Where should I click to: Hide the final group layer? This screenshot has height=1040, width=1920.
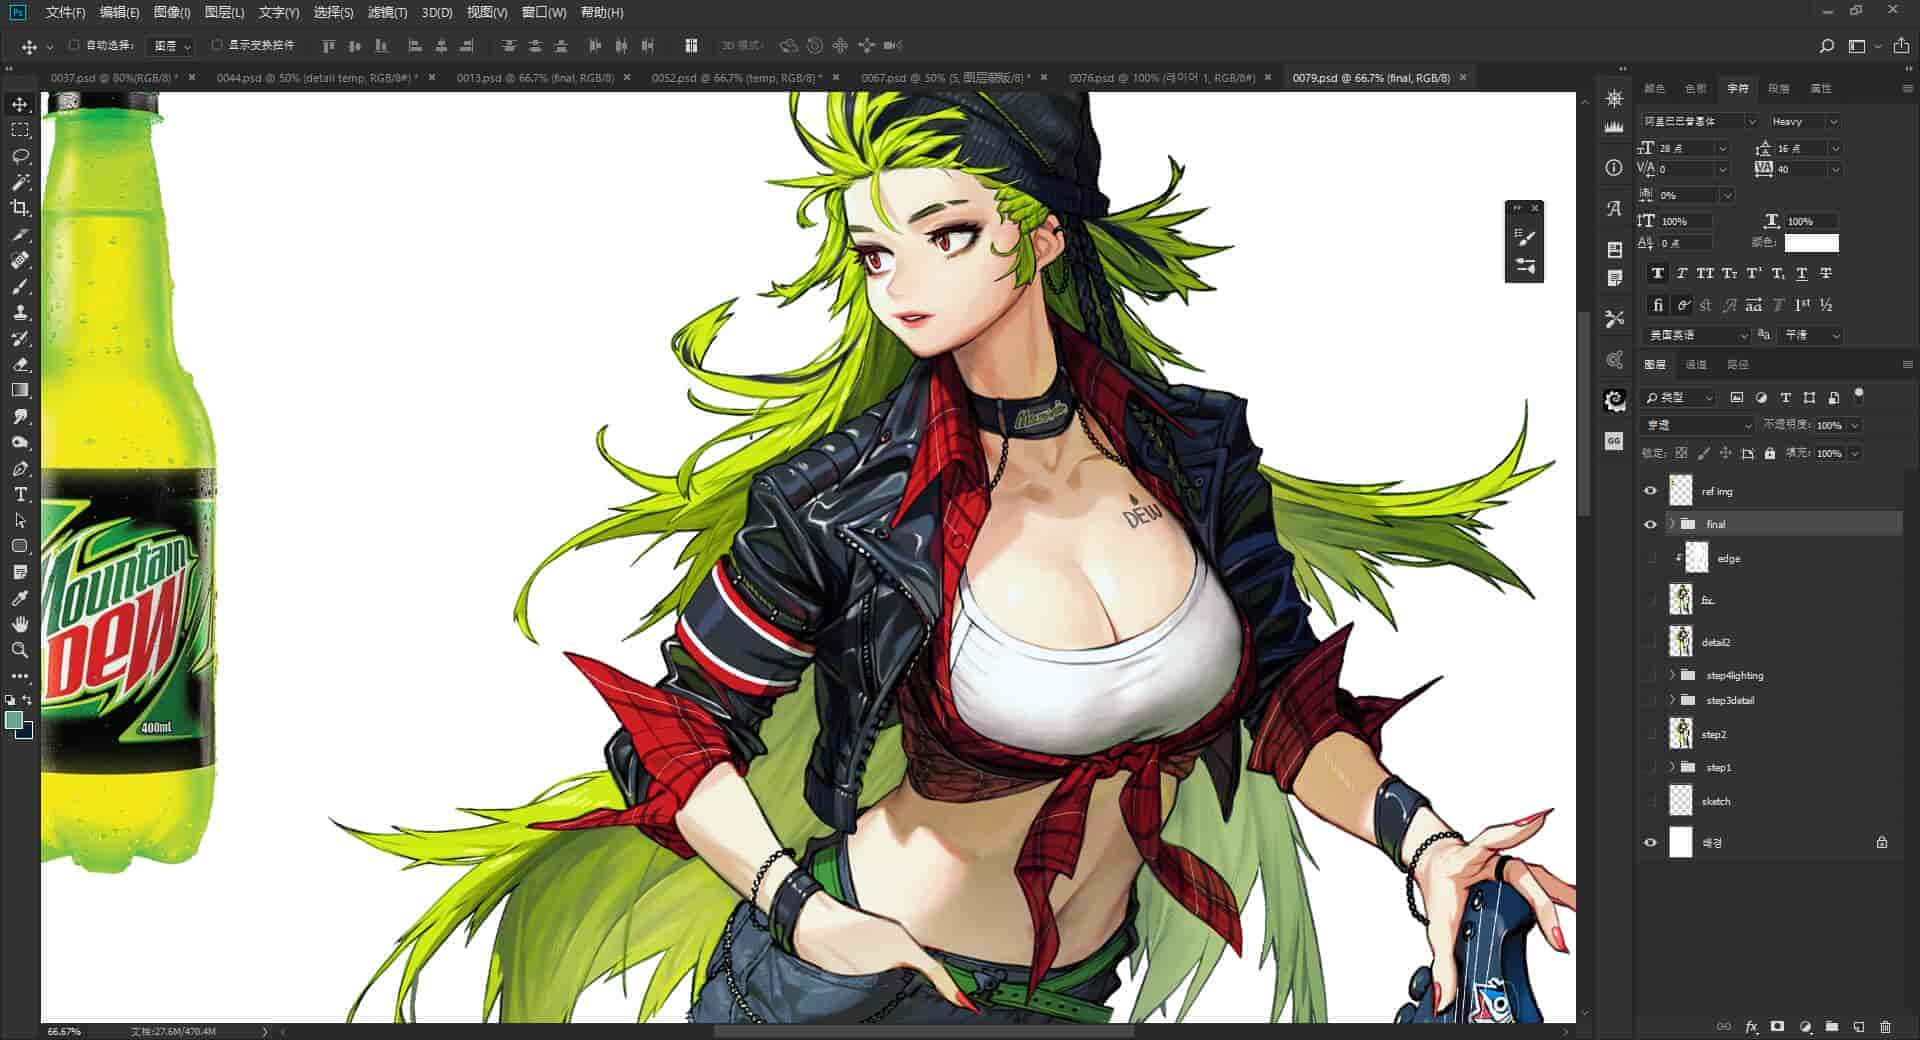pyautogui.click(x=1650, y=524)
